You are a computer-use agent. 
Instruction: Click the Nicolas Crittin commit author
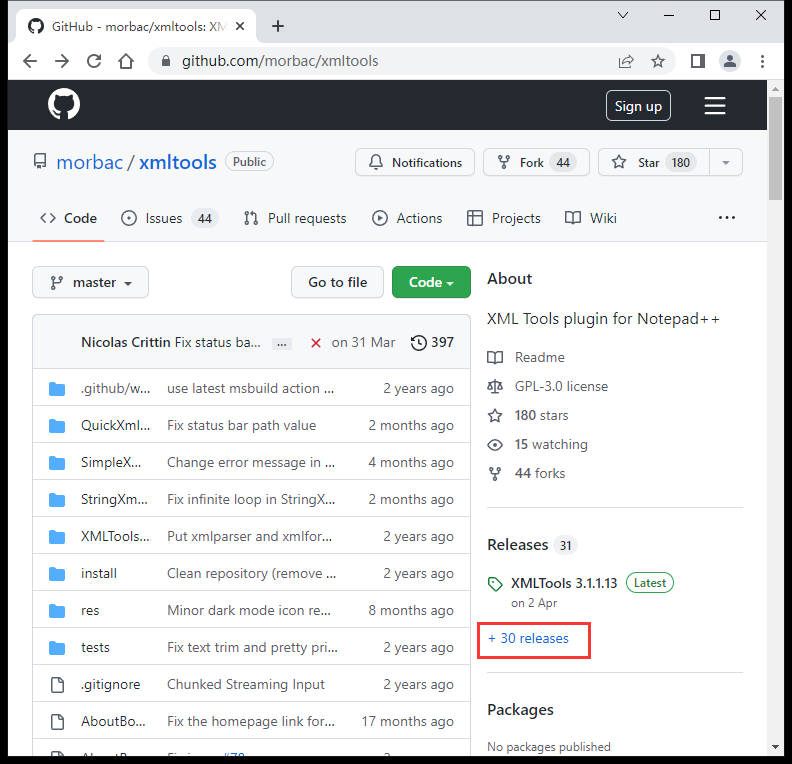point(126,342)
